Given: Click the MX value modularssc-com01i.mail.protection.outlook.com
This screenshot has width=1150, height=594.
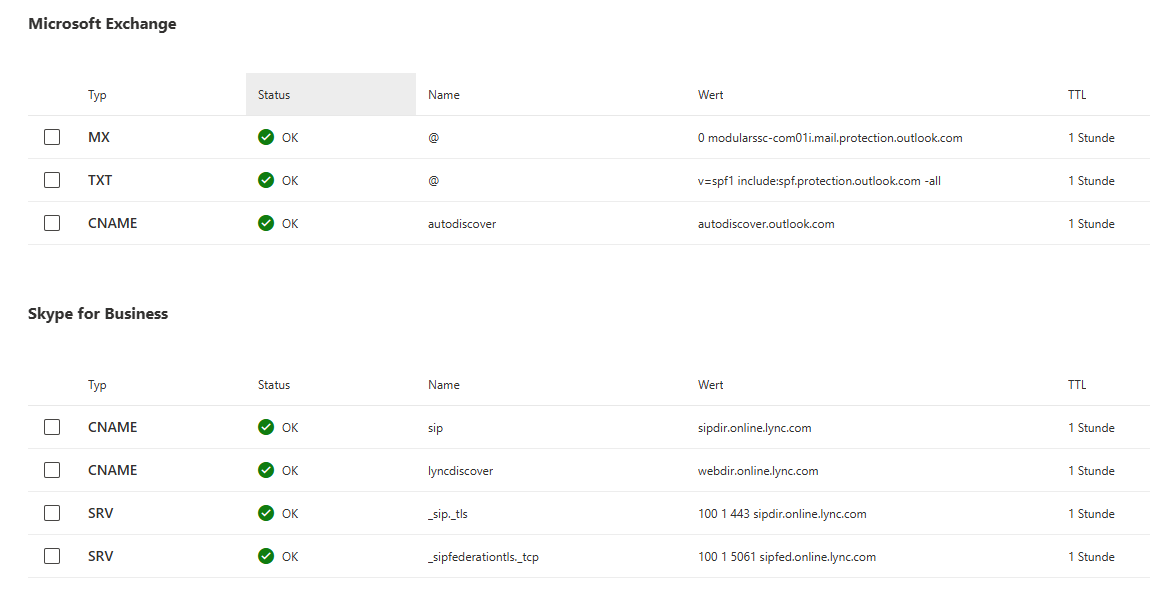Looking at the screenshot, I should 830,138.
